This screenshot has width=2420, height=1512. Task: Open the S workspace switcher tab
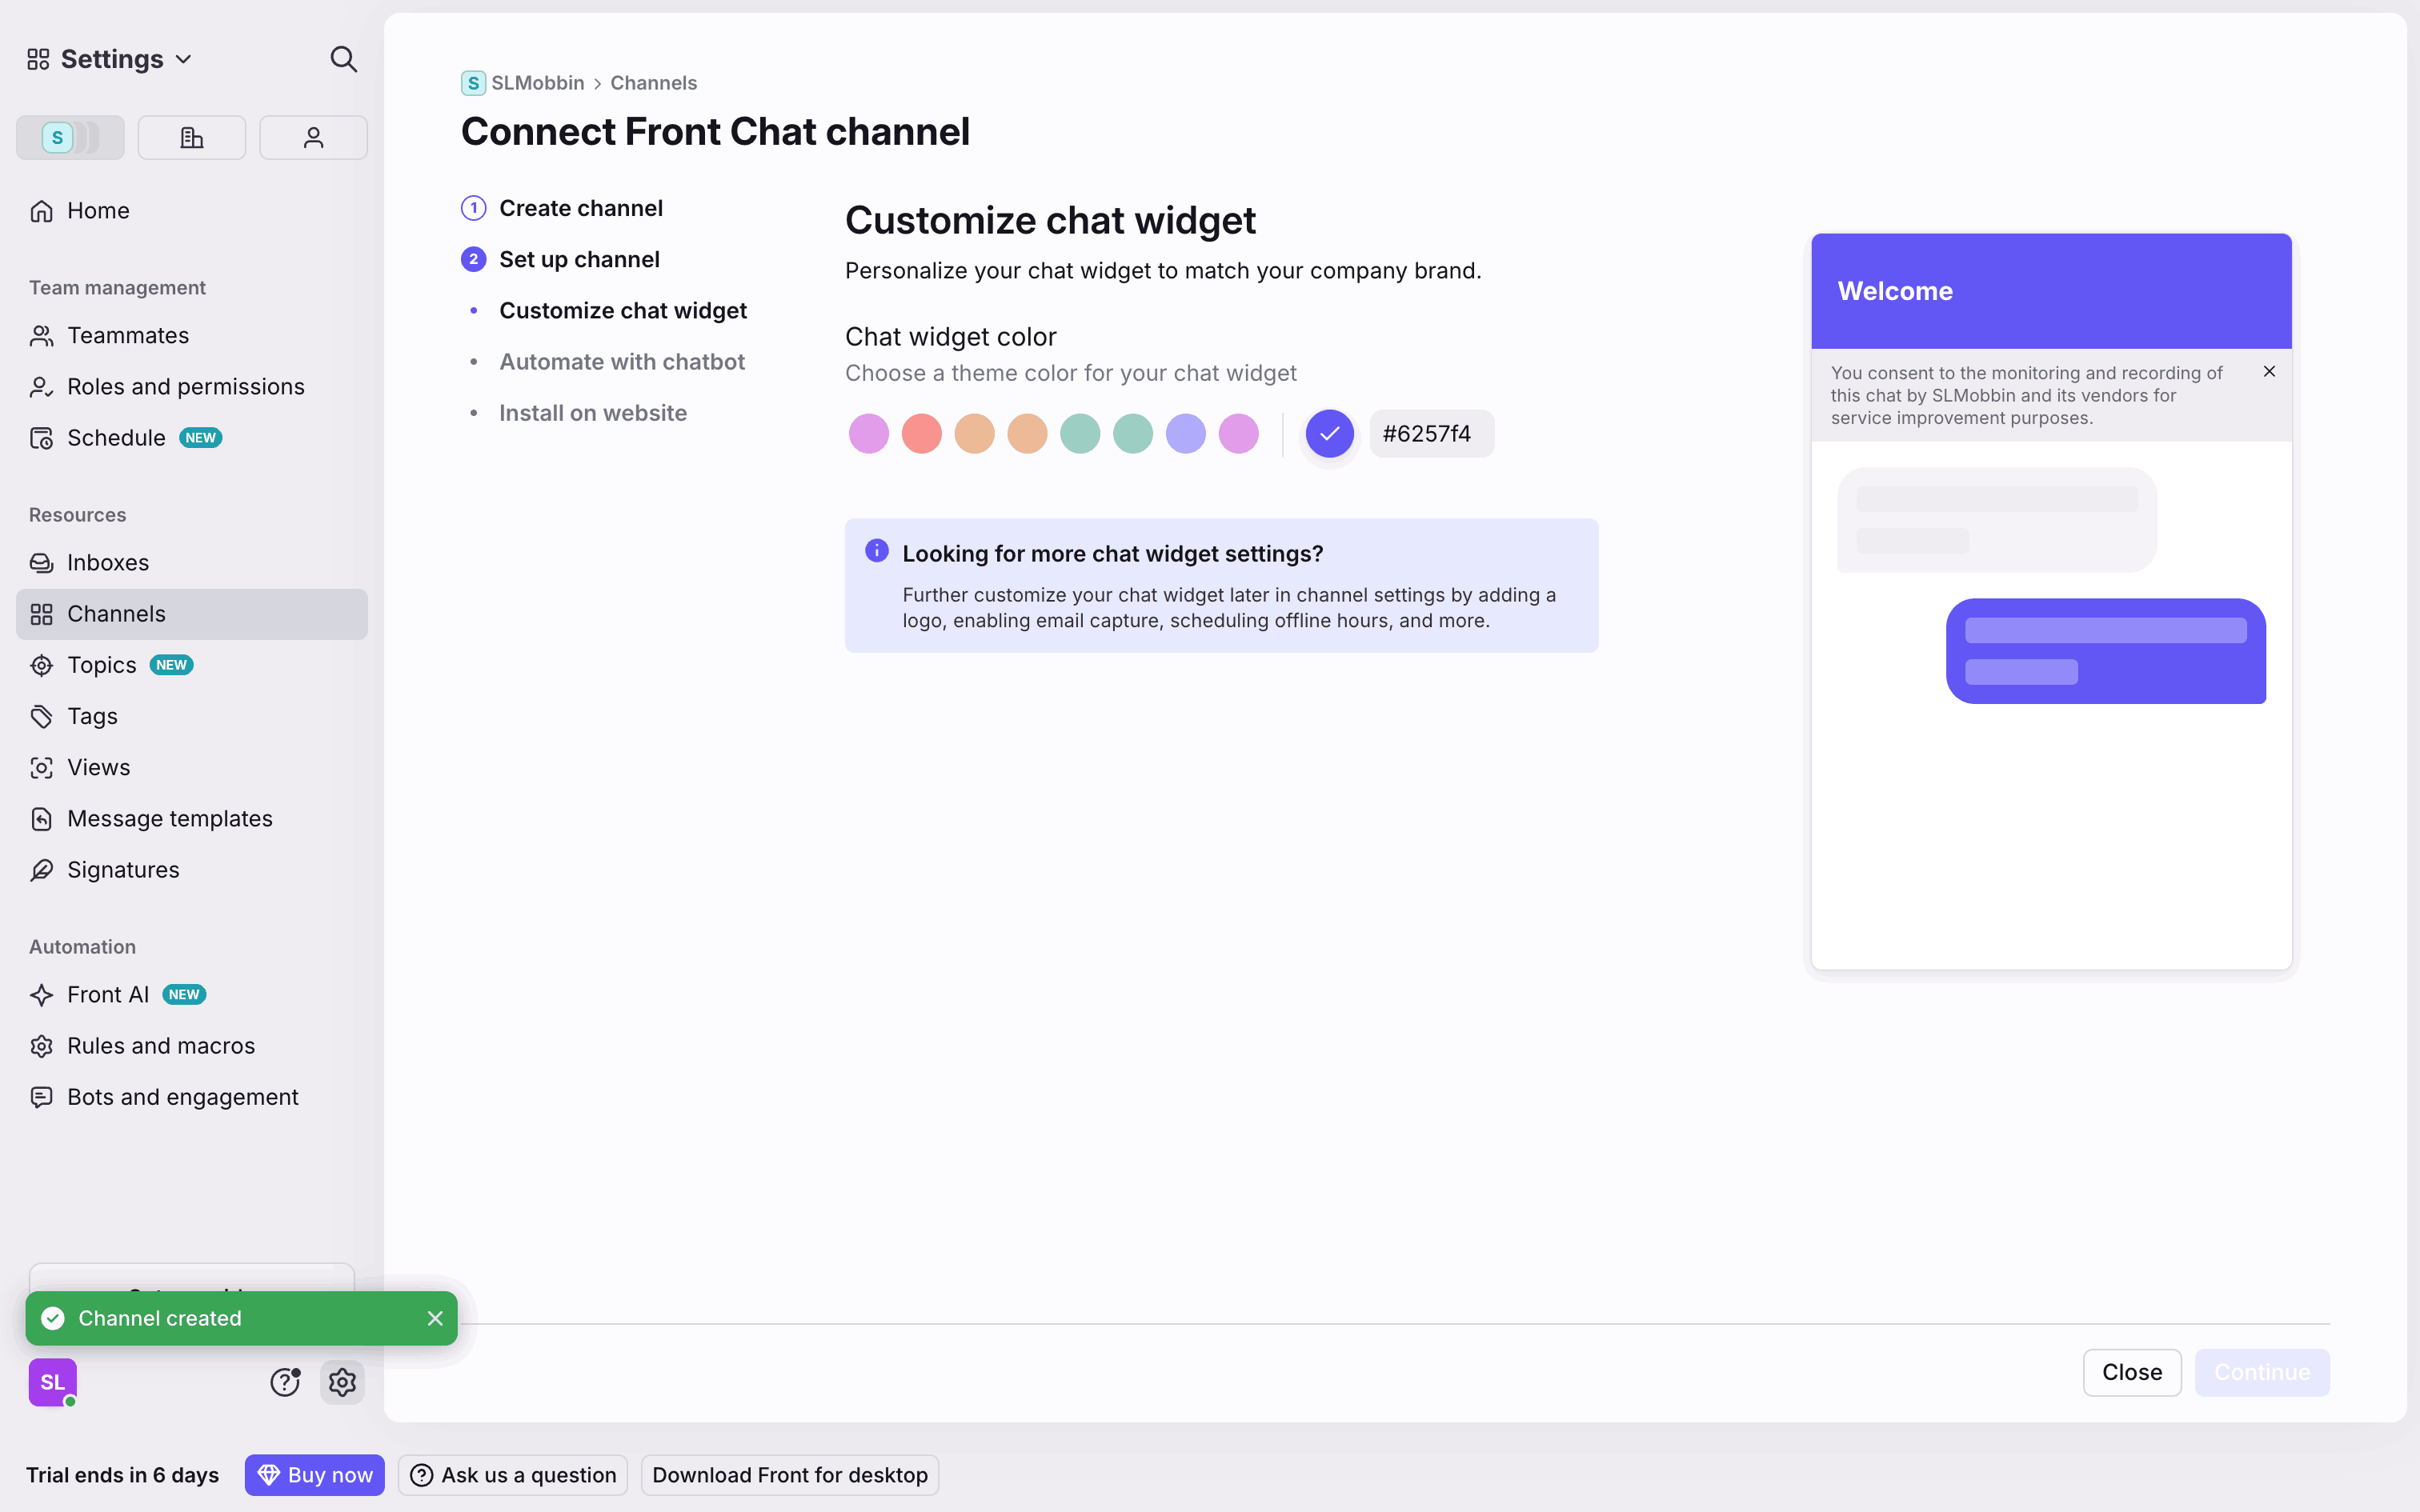pos(70,138)
